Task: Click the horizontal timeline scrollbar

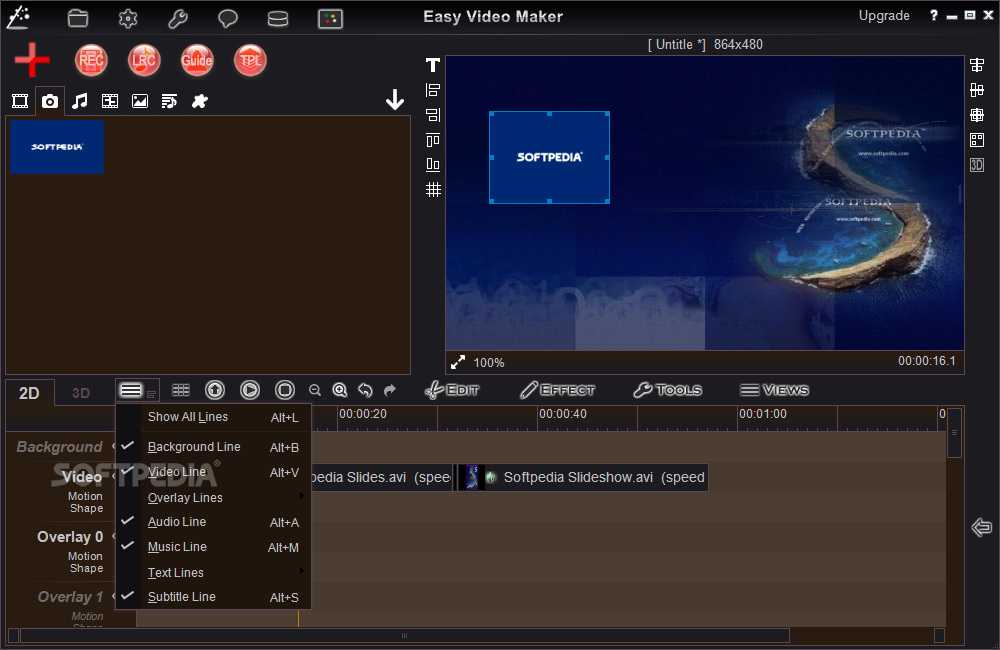Action: point(405,635)
